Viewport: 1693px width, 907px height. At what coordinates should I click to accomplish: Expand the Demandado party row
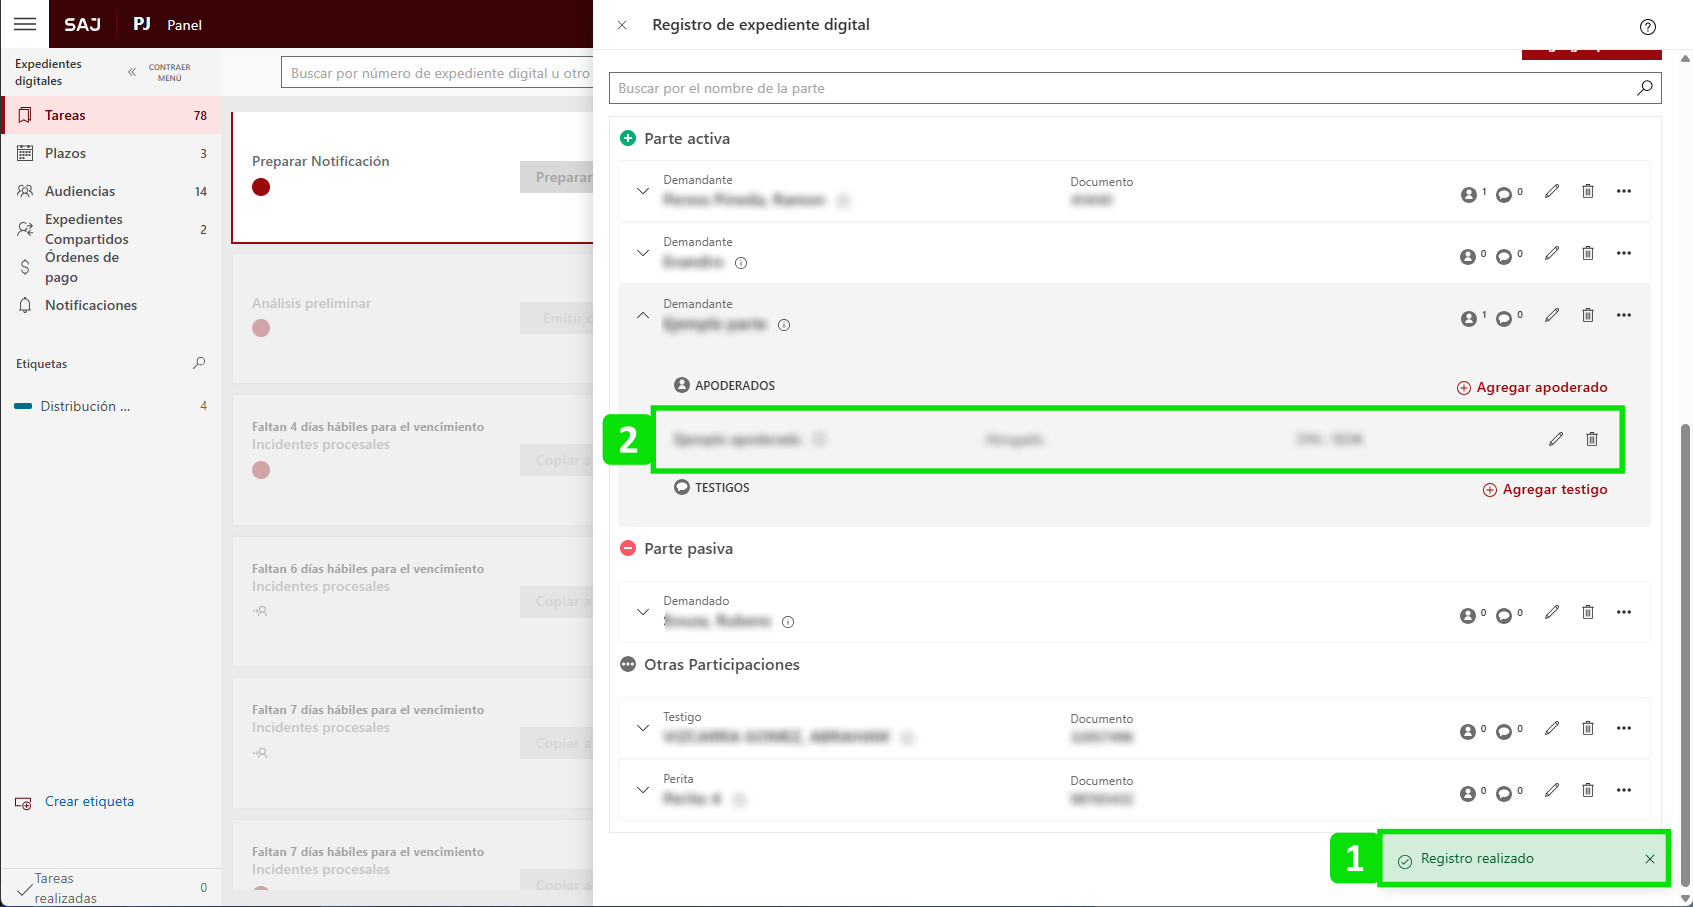click(x=643, y=612)
